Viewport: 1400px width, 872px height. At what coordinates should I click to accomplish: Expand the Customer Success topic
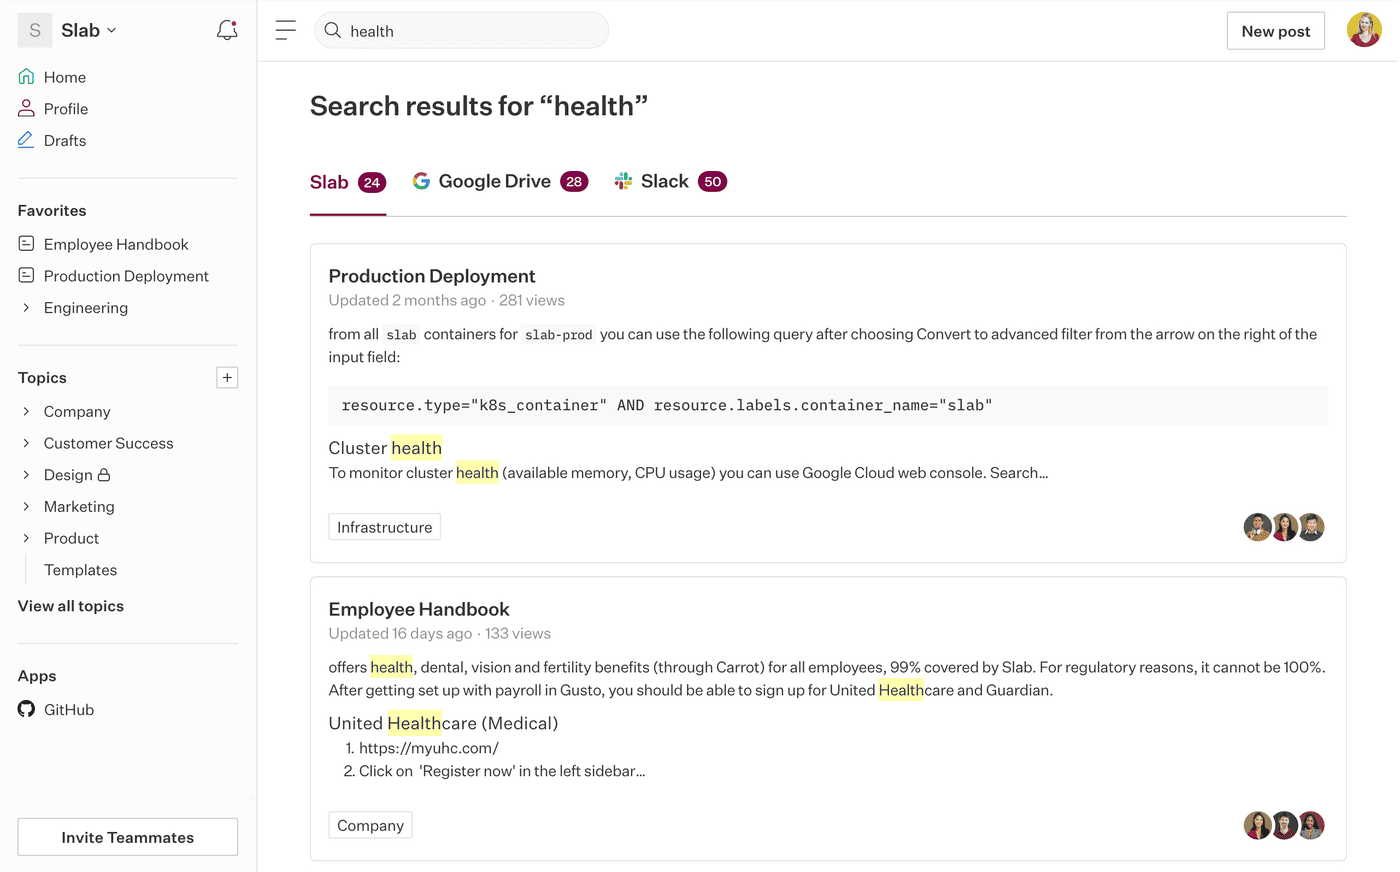coord(27,443)
